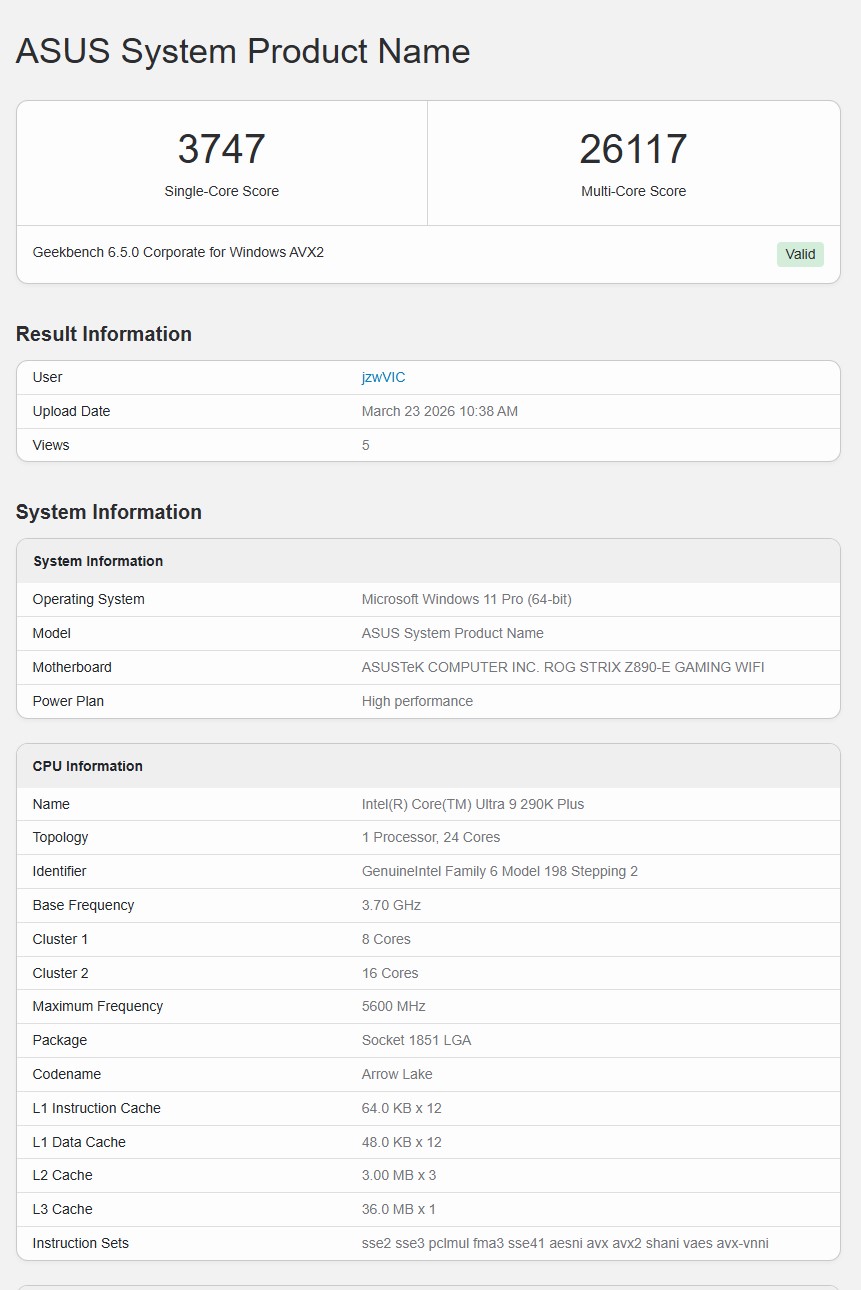Select the Single-Core Score value 3747
The image size is (861, 1290).
click(222, 148)
